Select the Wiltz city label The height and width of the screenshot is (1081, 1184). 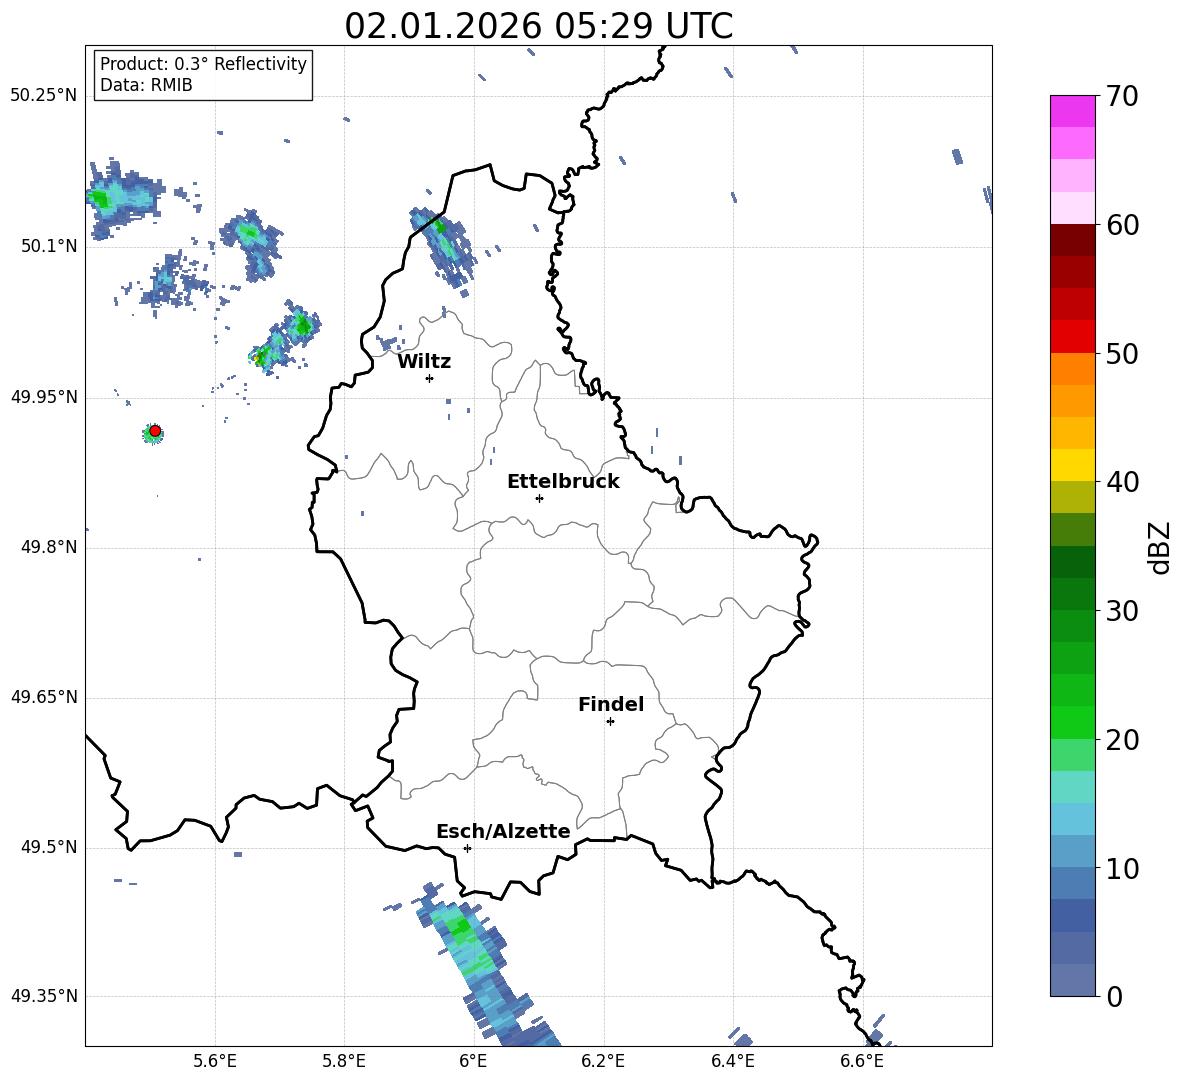424,362
